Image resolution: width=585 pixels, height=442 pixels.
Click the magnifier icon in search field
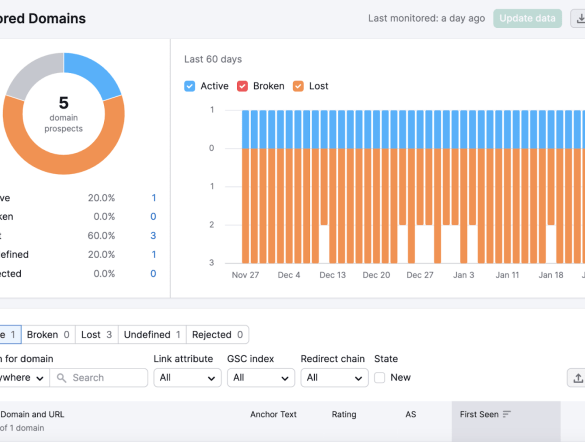(x=62, y=378)
